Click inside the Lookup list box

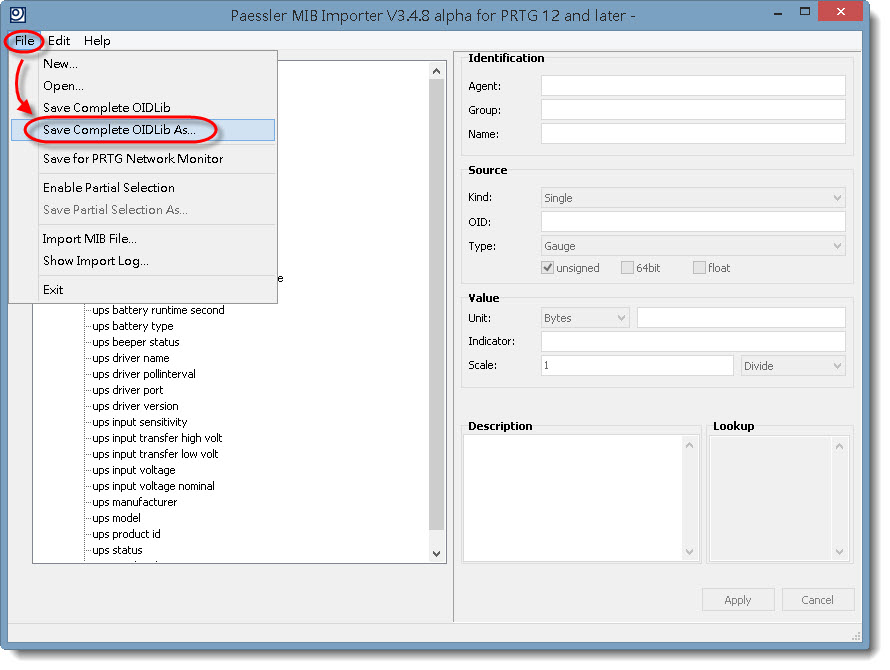(770, 498)
